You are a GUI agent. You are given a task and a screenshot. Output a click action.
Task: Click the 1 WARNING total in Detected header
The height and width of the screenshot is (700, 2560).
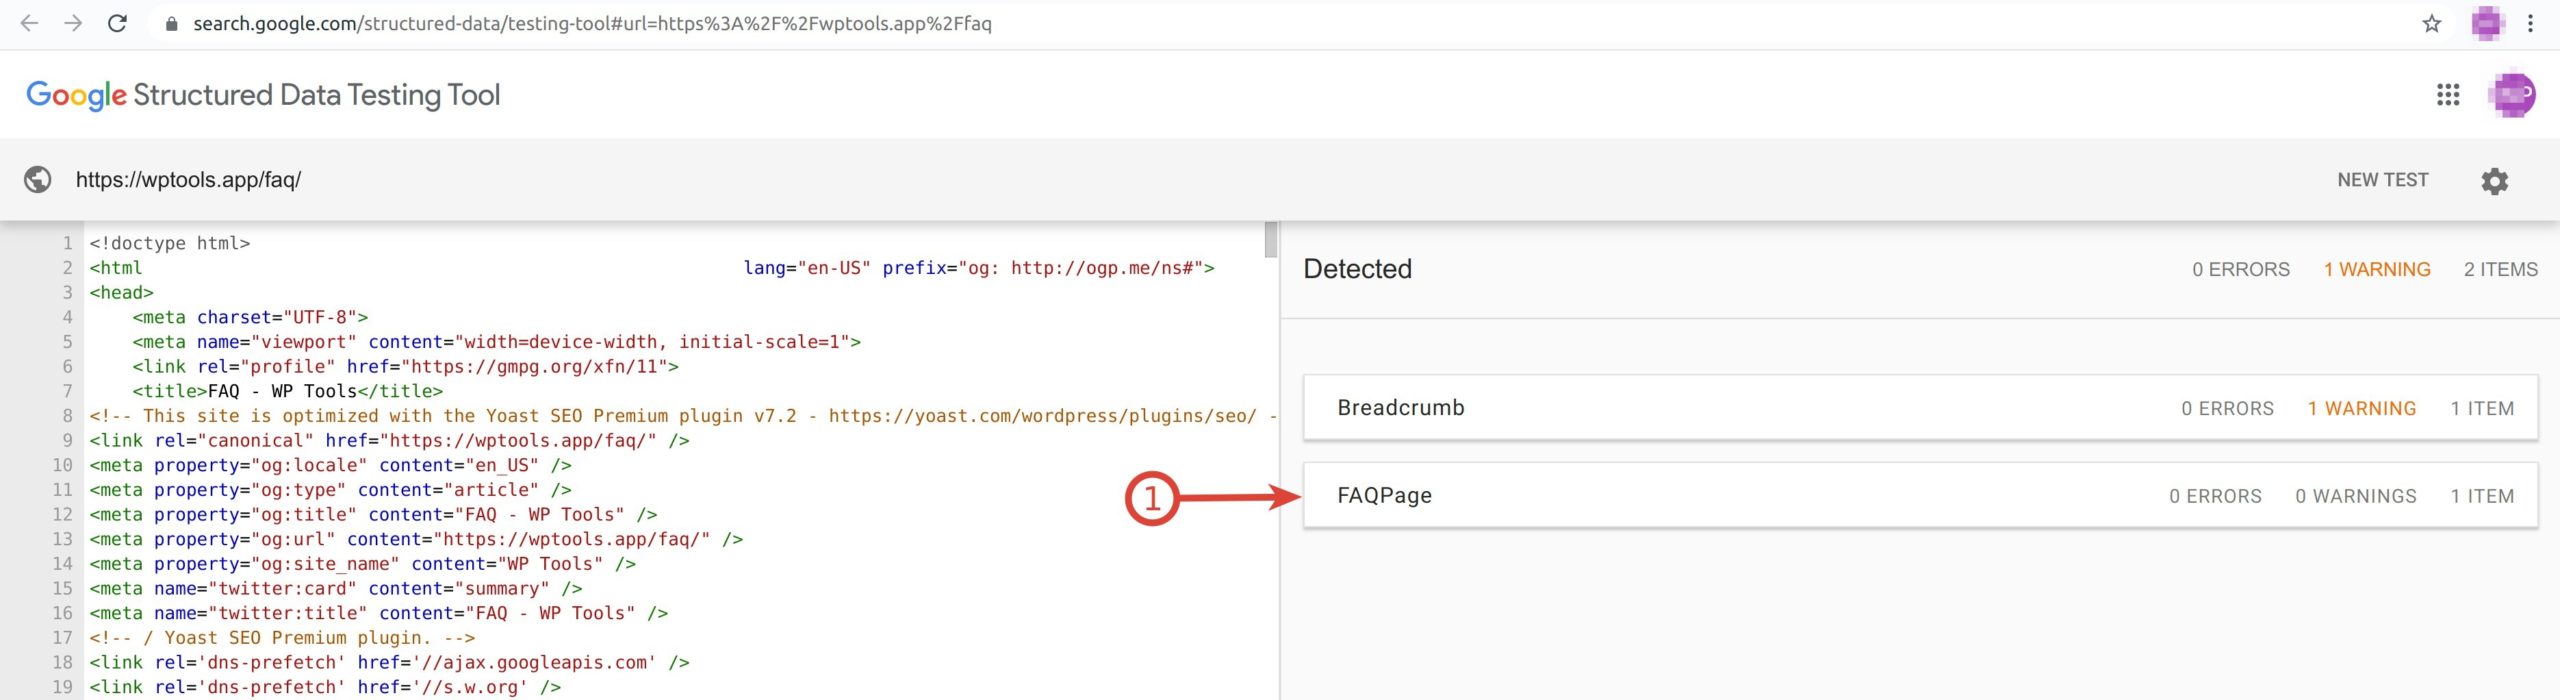(2377, 269)
